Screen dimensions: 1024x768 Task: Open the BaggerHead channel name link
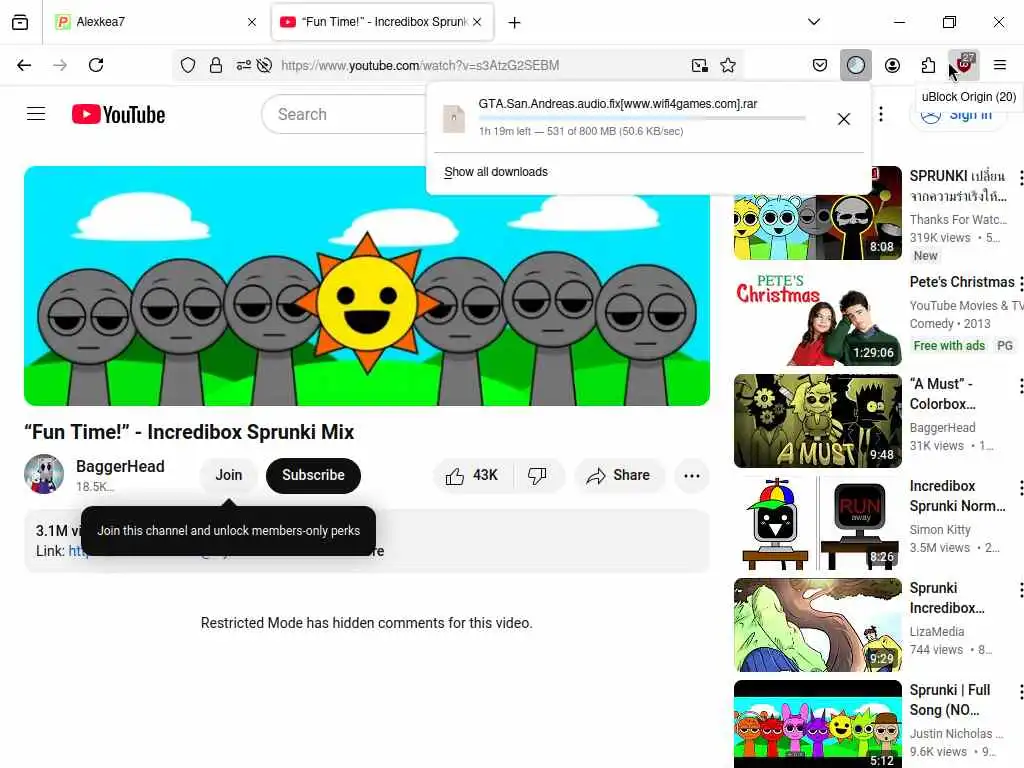(x=120, y=466)
